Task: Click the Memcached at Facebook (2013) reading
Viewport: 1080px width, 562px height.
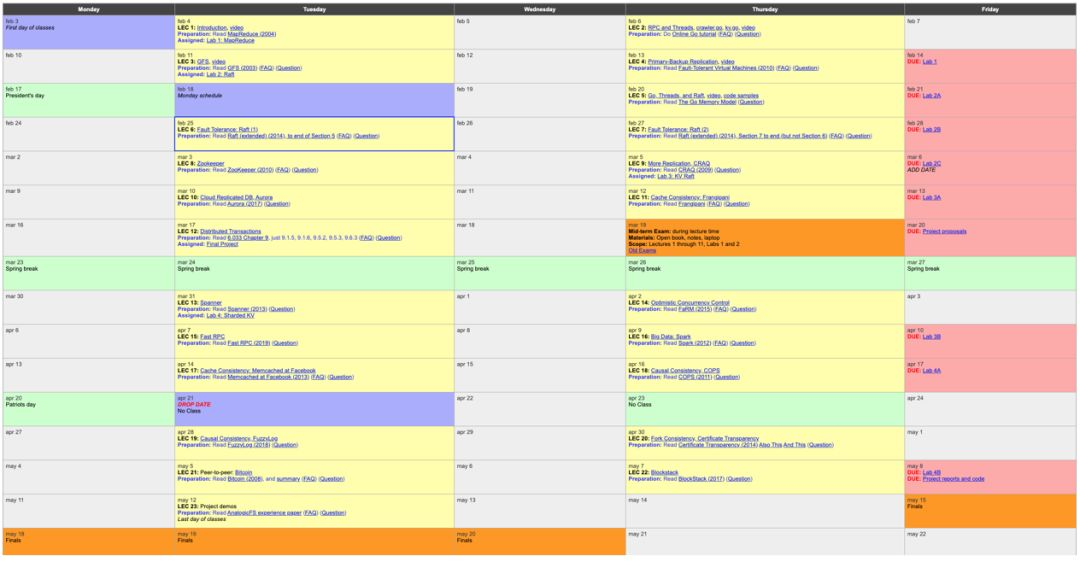Action: tap(268, 377)
